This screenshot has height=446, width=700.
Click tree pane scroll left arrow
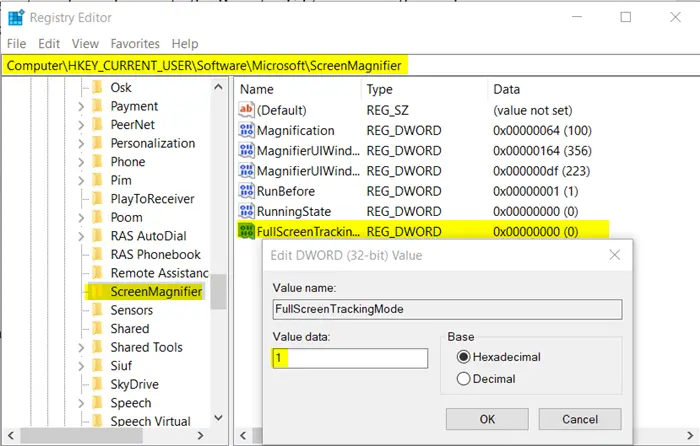[11, 435]
